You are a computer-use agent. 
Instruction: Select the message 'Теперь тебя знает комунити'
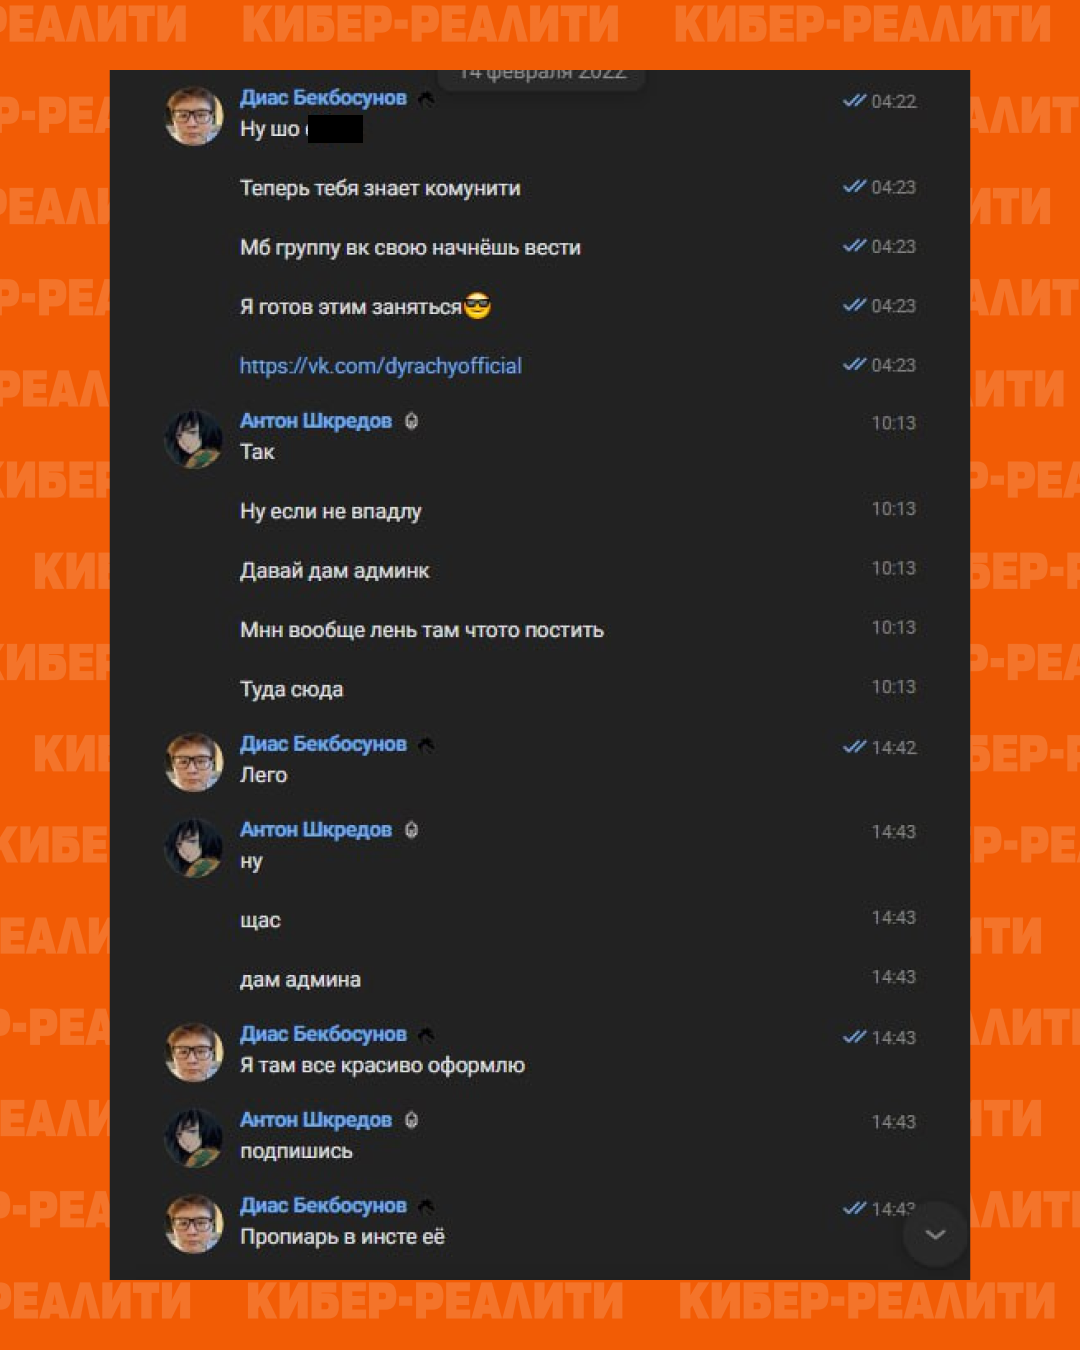(380, 188)
